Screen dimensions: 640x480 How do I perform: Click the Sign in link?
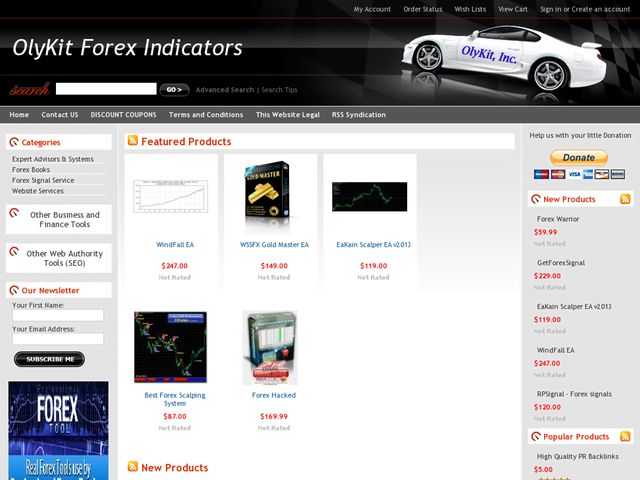pyautogui.click(x=551, y=9)
